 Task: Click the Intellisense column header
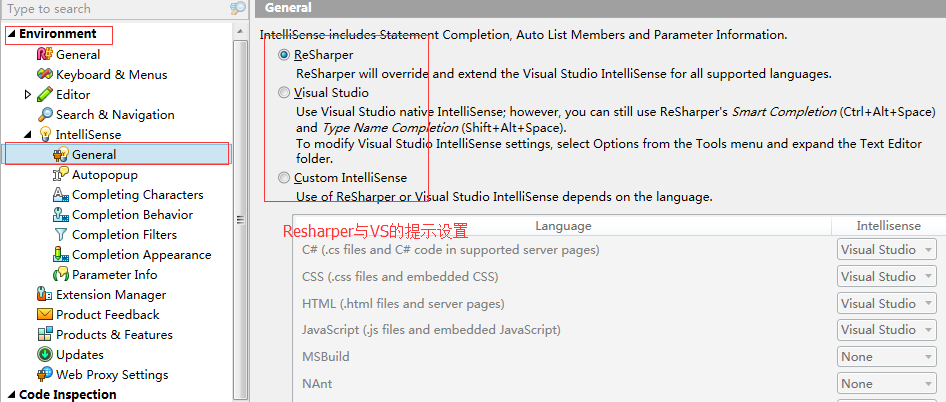[889, 226]
